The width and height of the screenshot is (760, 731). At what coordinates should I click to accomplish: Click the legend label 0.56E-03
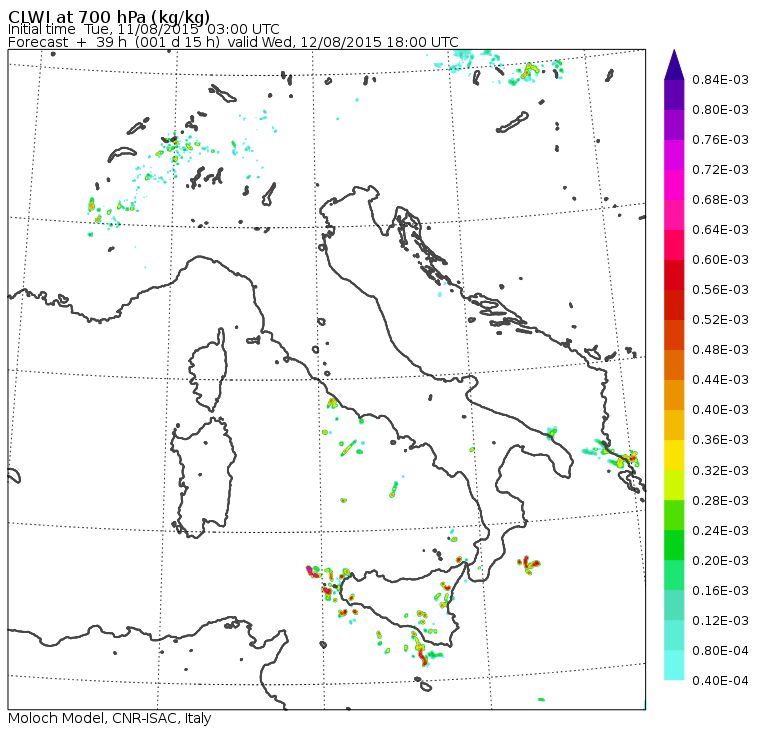click(x=720, y=289)
